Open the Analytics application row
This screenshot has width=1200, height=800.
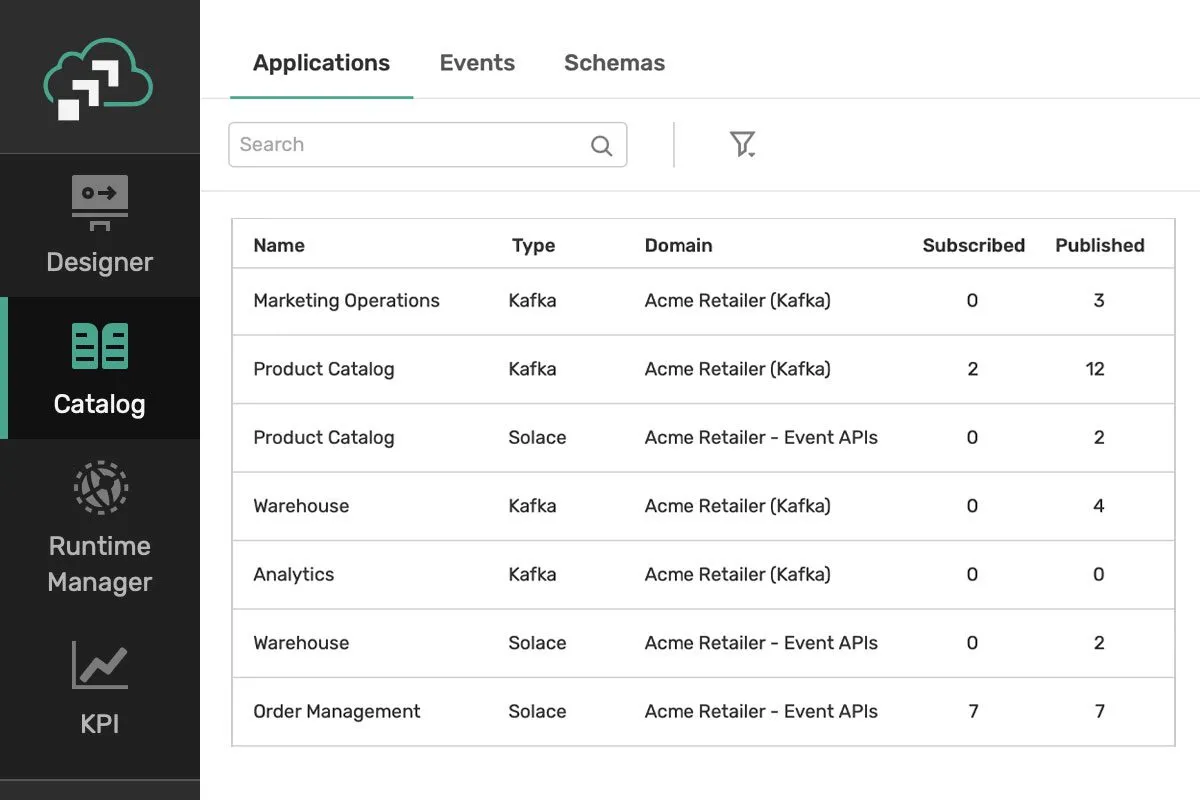coord(293,575)
